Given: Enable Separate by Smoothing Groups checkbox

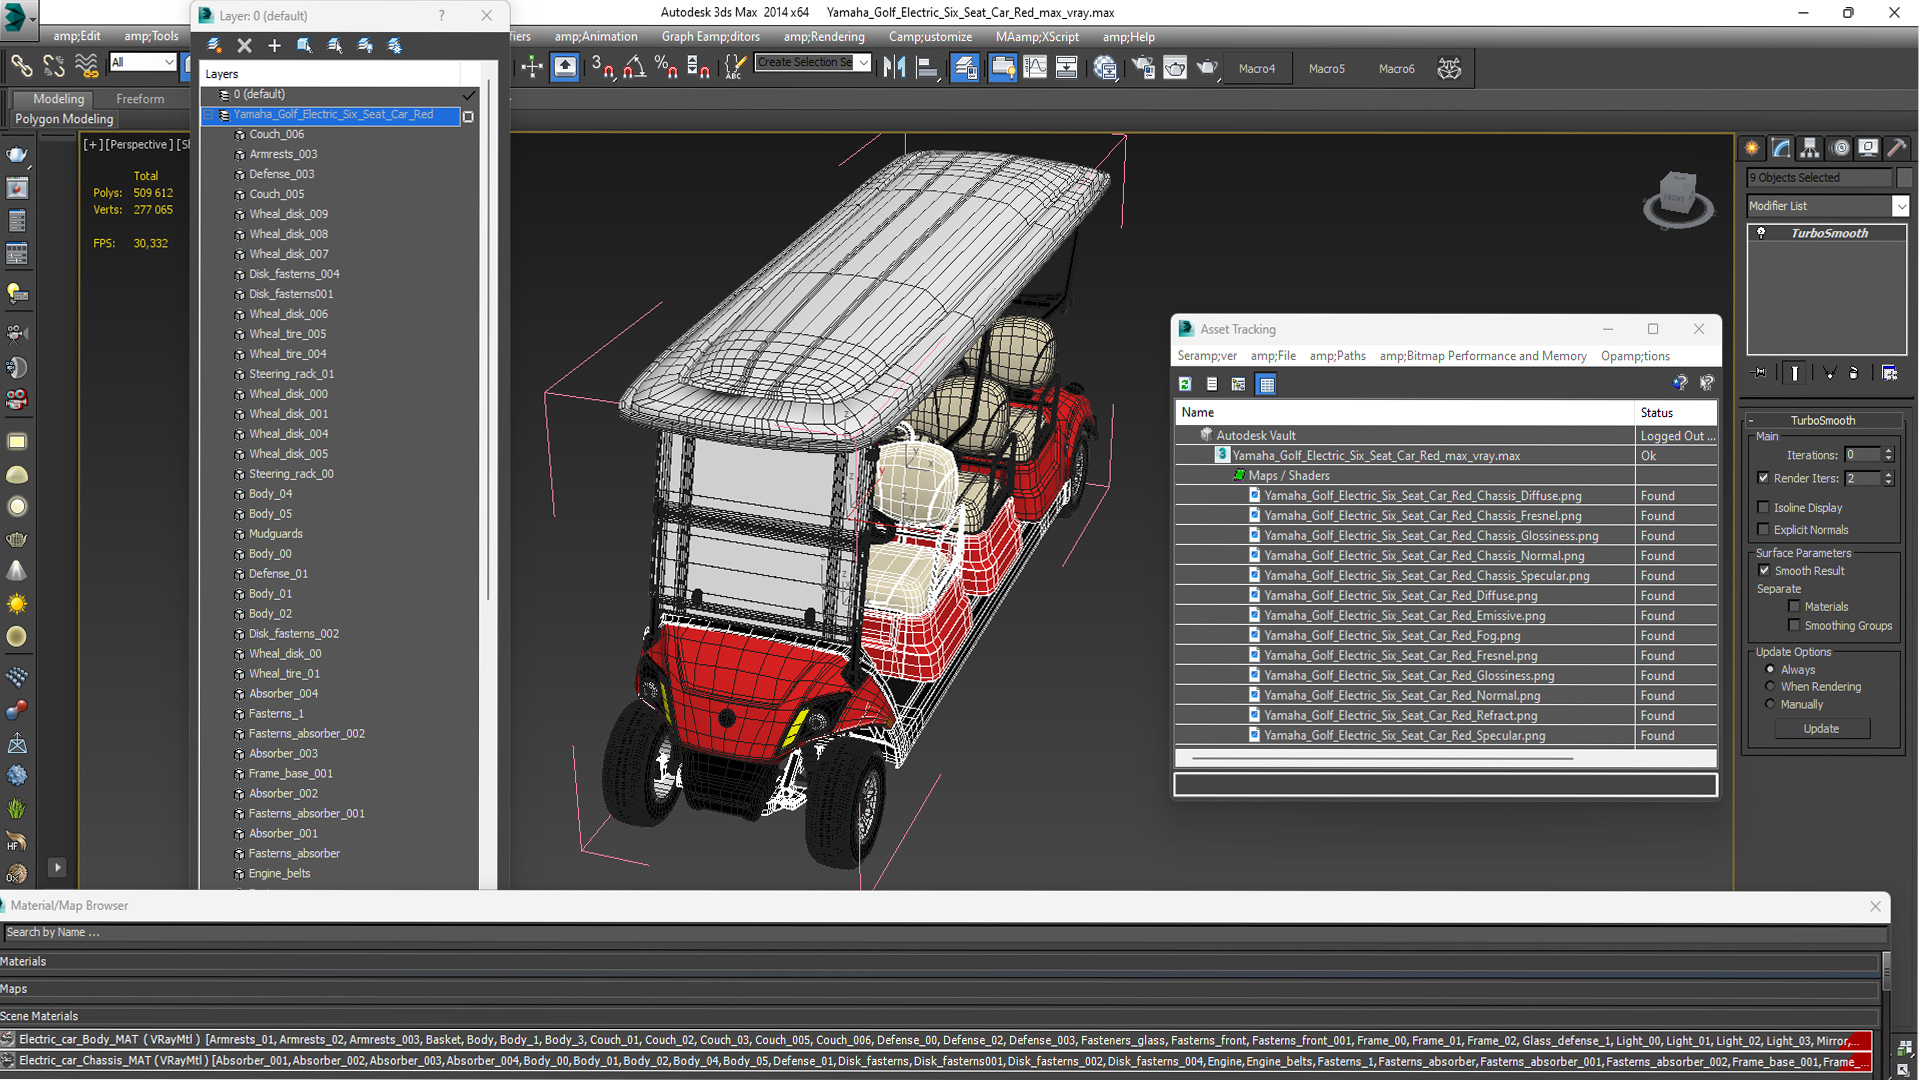Looking at the screenshot, I should [1794, 625].
